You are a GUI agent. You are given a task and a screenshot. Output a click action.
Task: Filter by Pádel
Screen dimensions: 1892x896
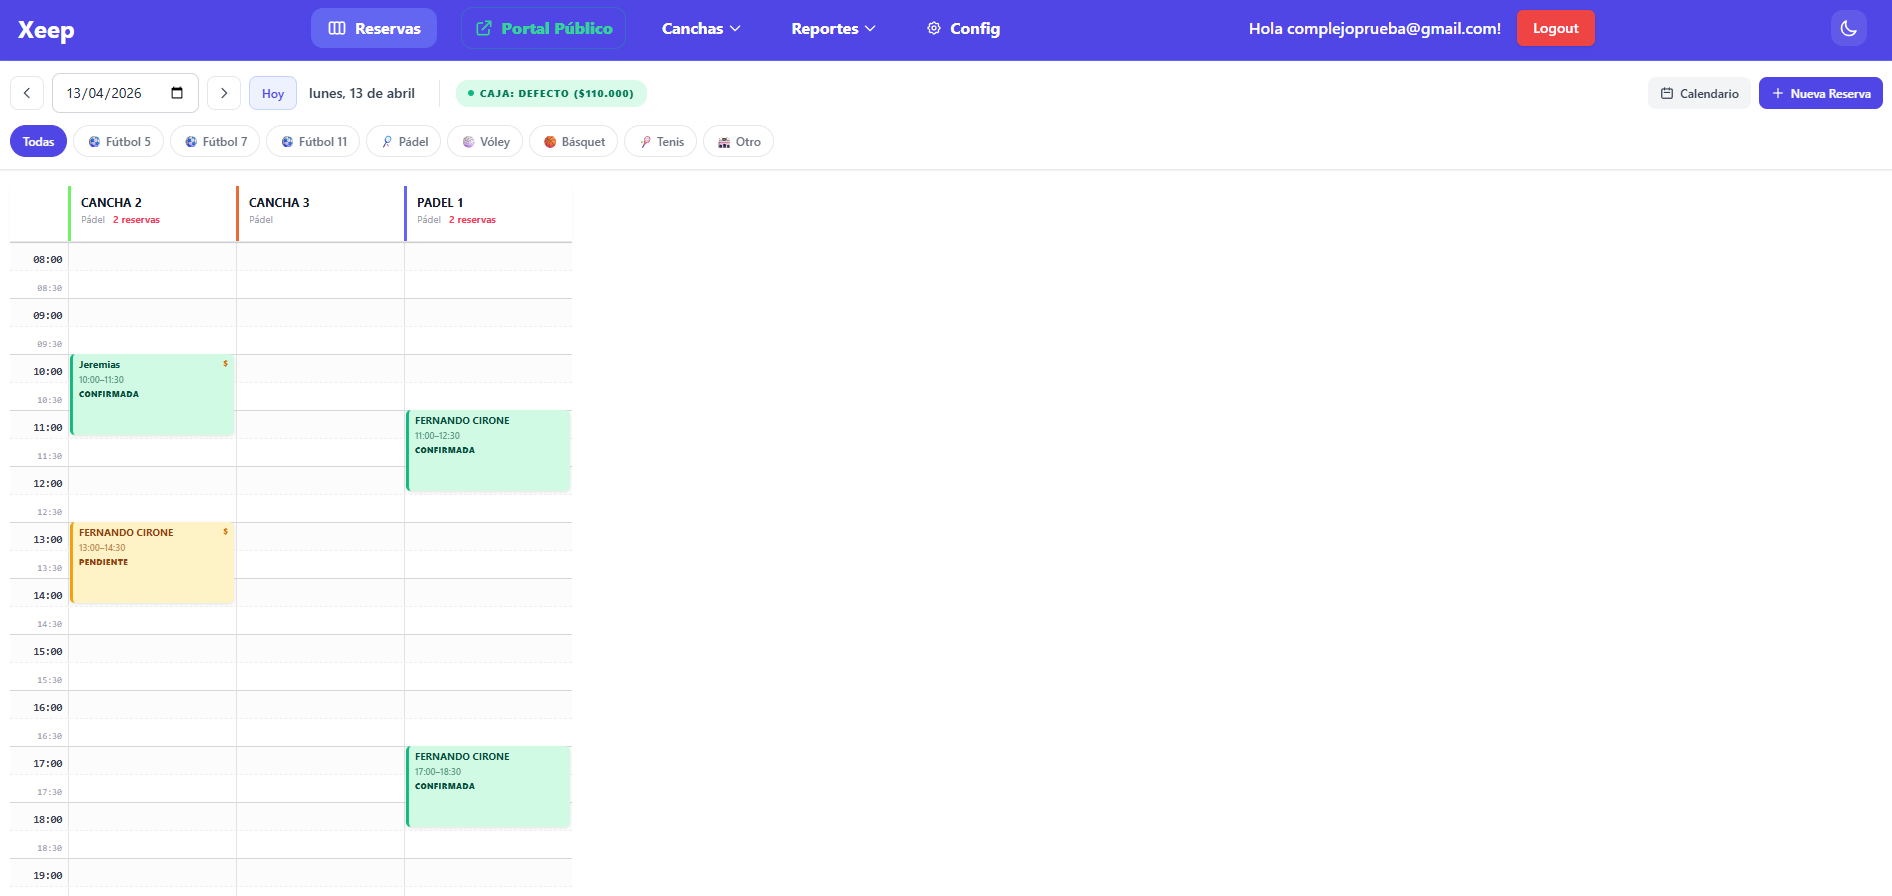(403, 141)
